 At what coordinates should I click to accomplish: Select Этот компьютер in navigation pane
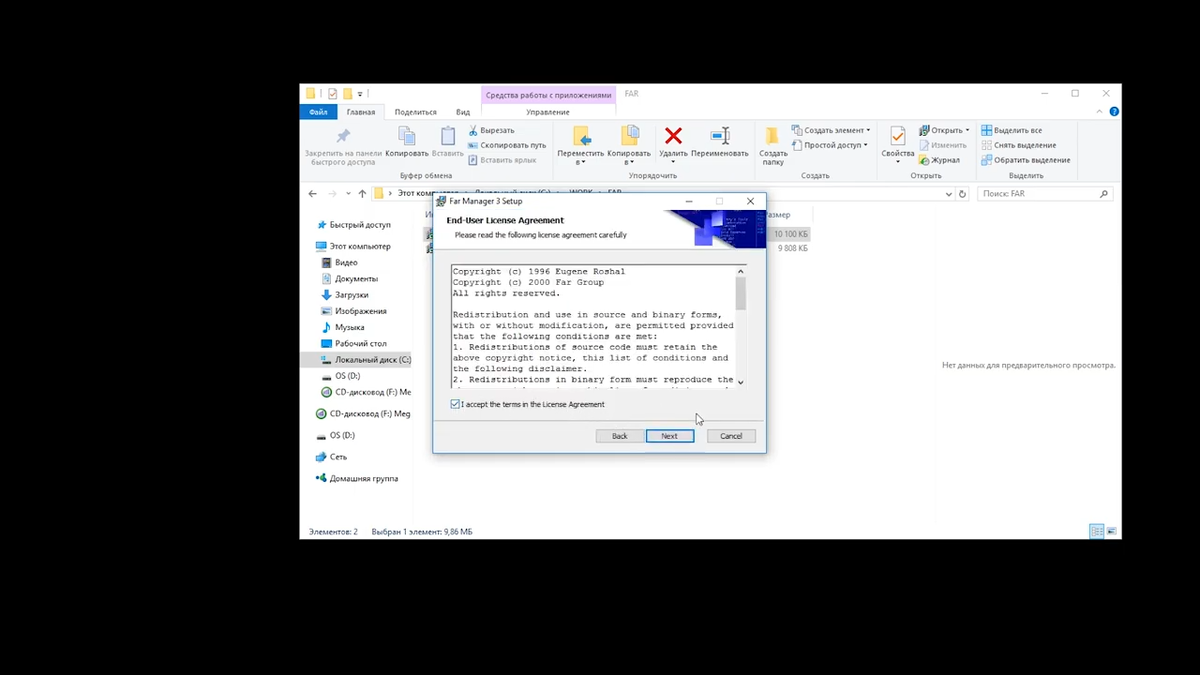pyautogui.click(x=353, y=246)
